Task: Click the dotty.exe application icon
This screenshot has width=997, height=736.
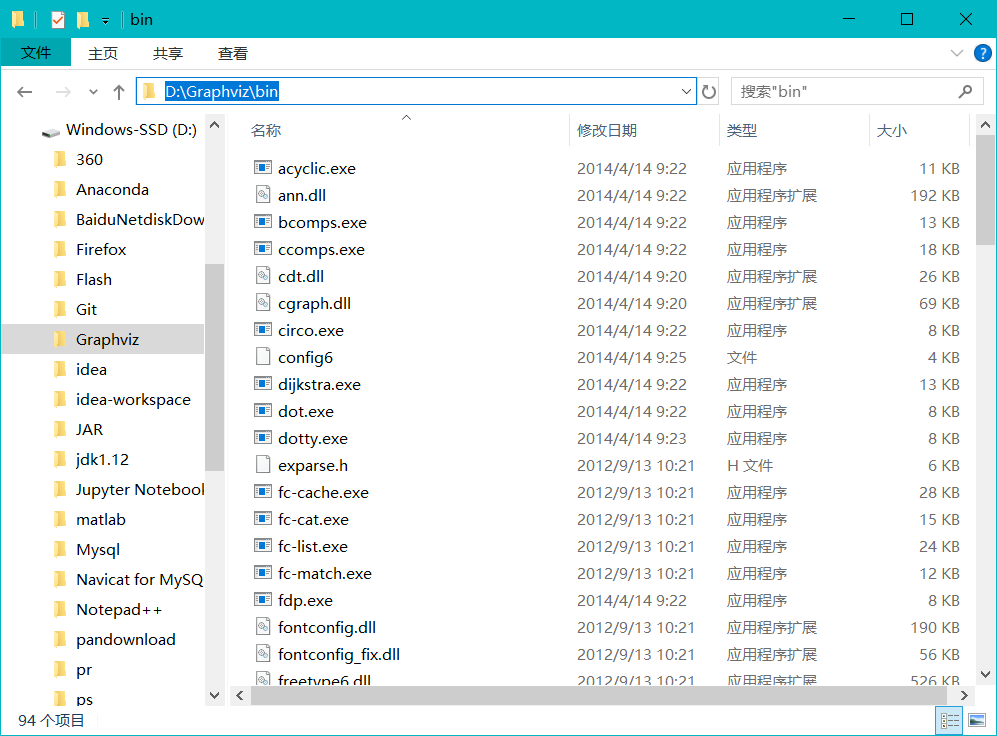Action: (263, 437)
